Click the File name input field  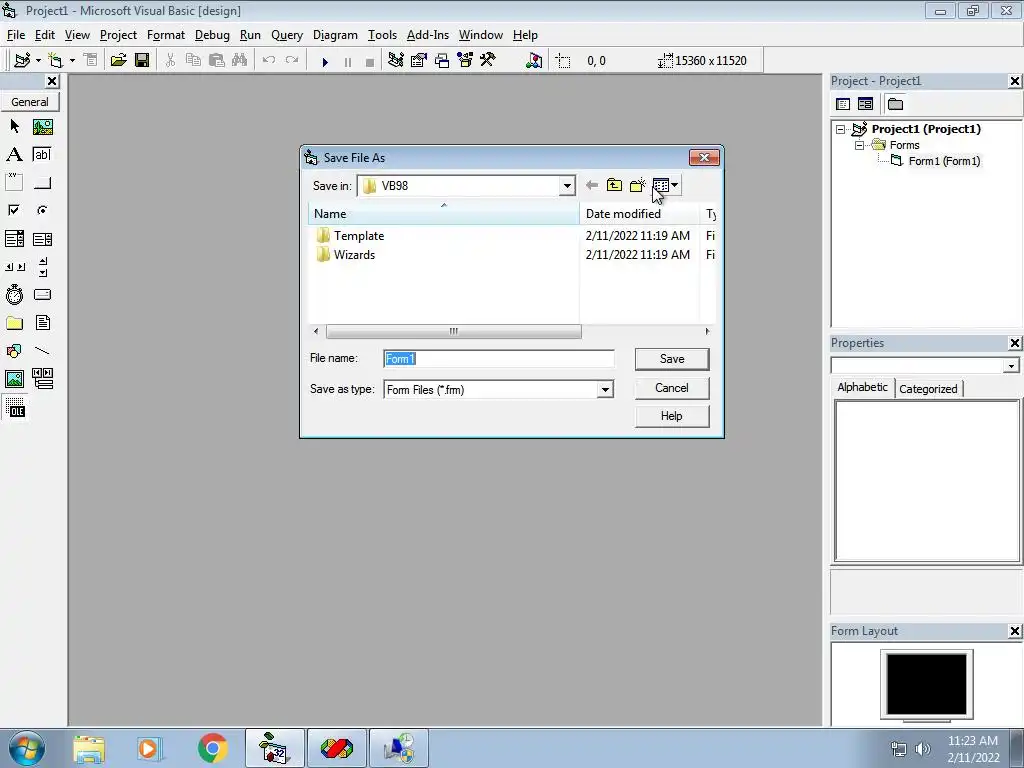pyautogui.click(x=499, y=359)
